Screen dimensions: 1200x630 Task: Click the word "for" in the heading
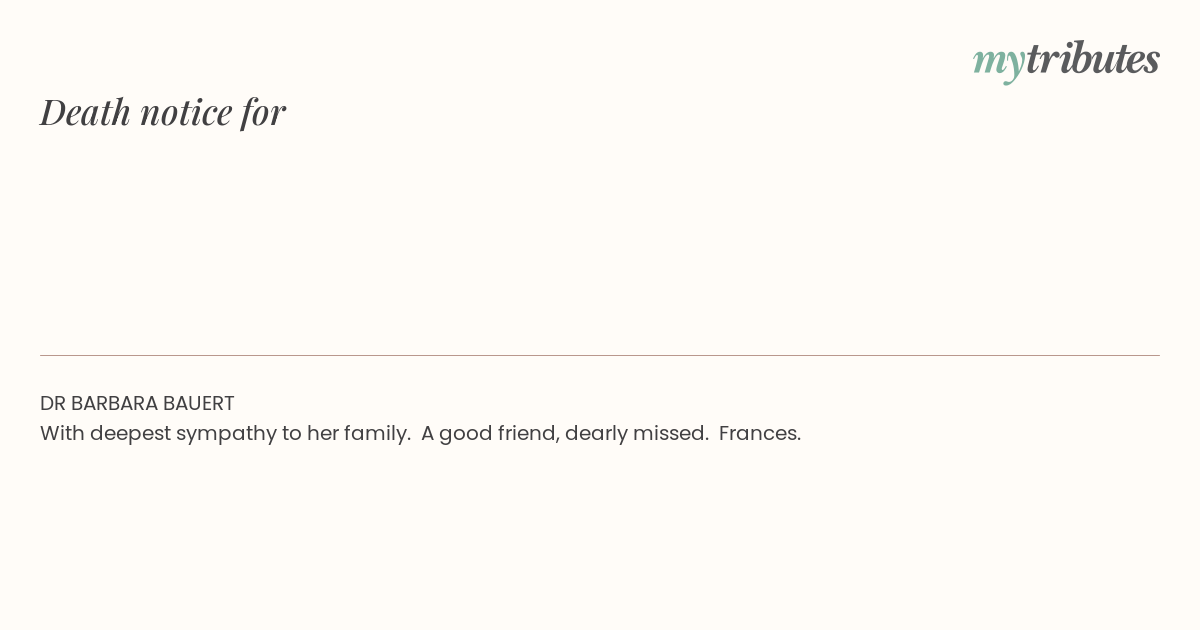[263, 112]
